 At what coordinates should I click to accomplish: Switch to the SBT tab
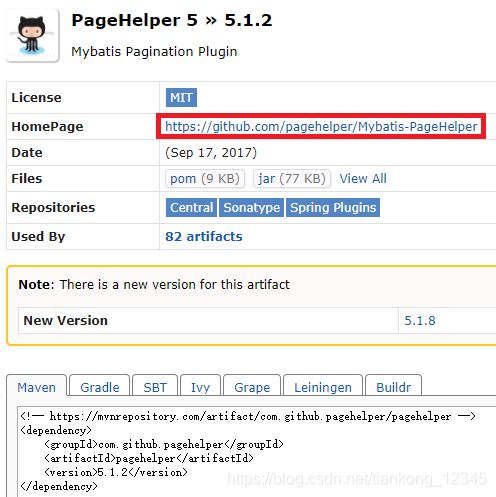[x=155, y=387]
